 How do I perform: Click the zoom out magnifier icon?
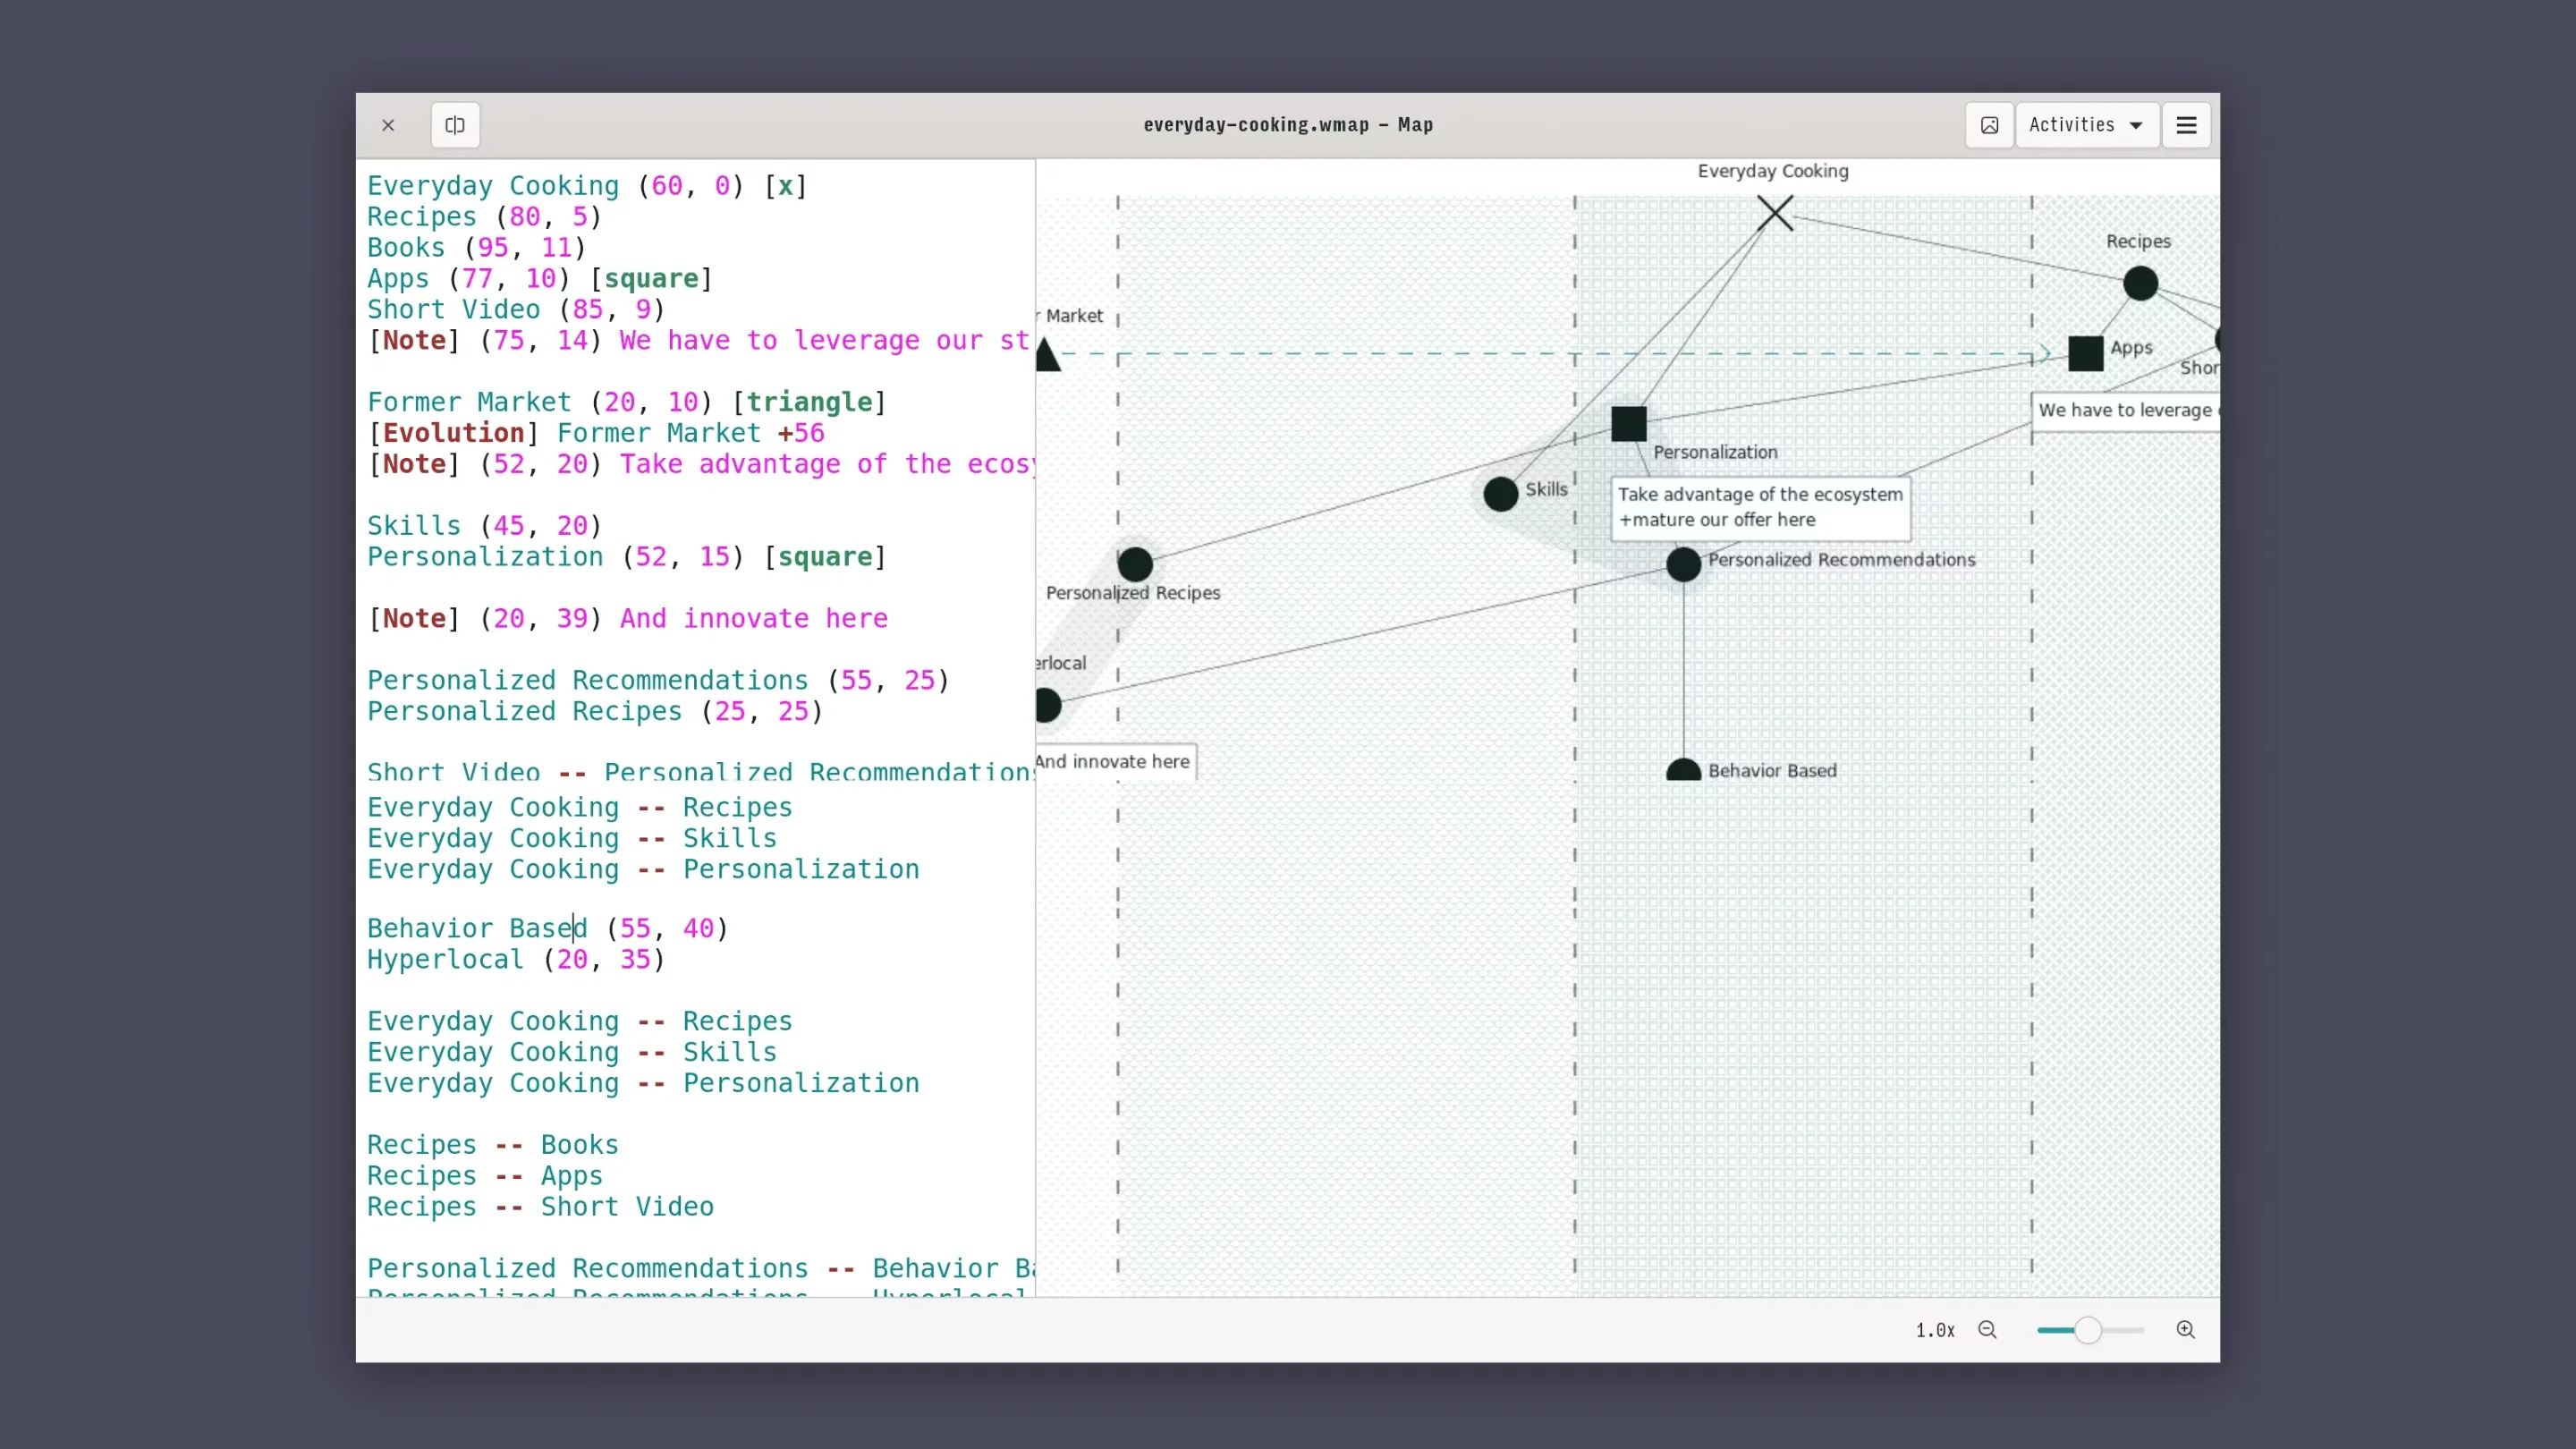pos(1987,1329)
